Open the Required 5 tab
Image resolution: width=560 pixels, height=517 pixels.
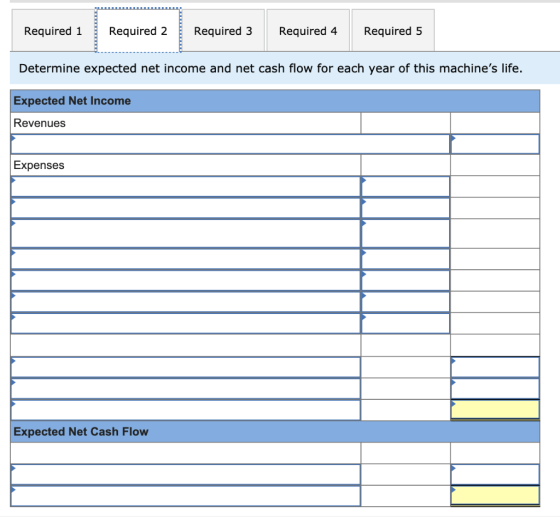[393, 31]
